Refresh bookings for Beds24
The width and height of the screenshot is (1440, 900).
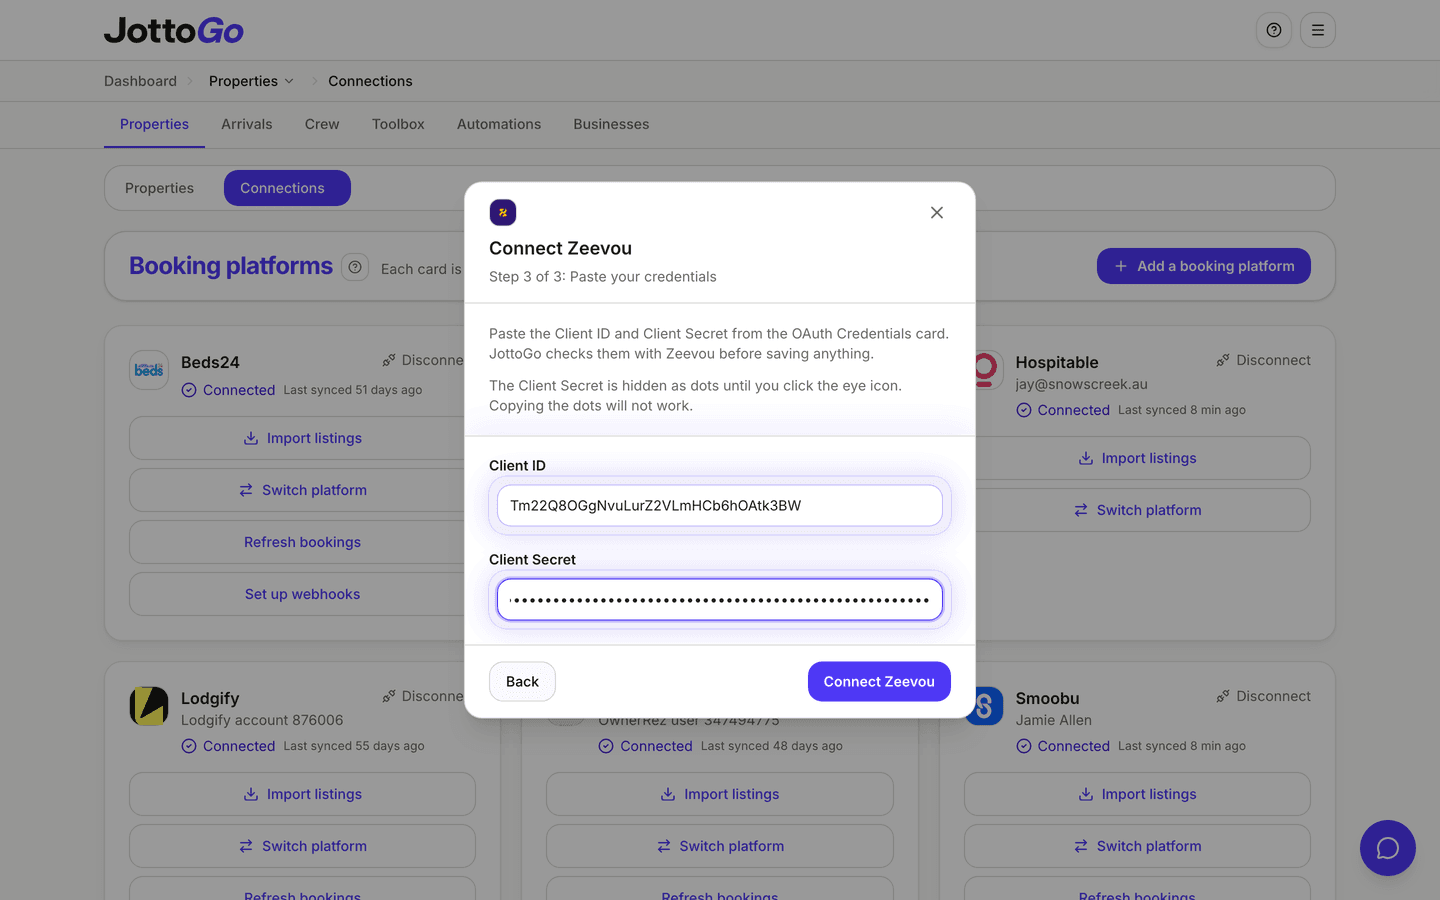tap(302, 542)
